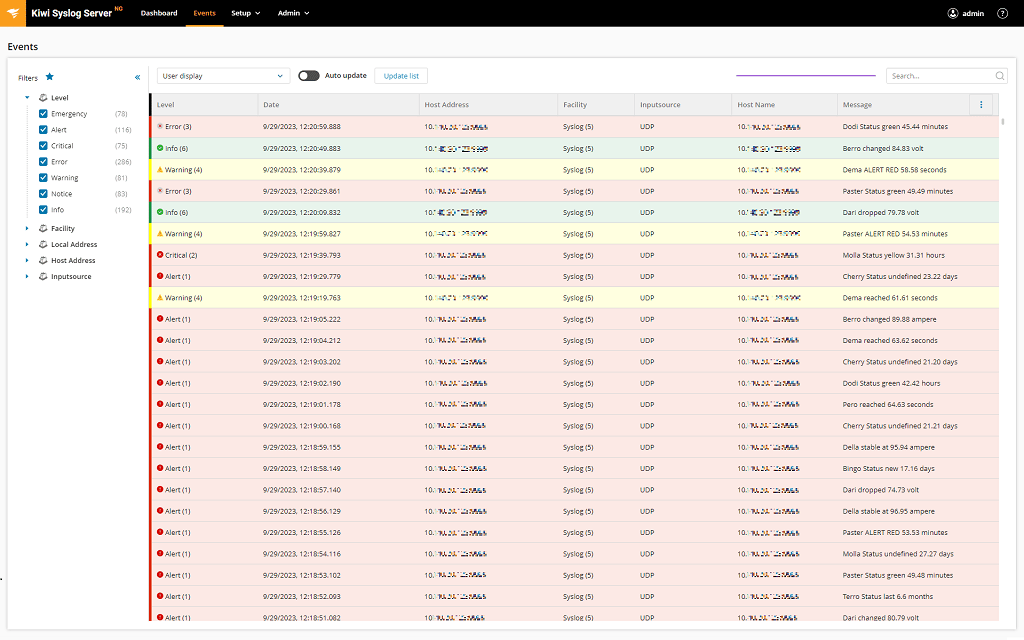This screenshot has height=640, width=1024.
Task: Open the Admin menu
Action: coord(292,13)
